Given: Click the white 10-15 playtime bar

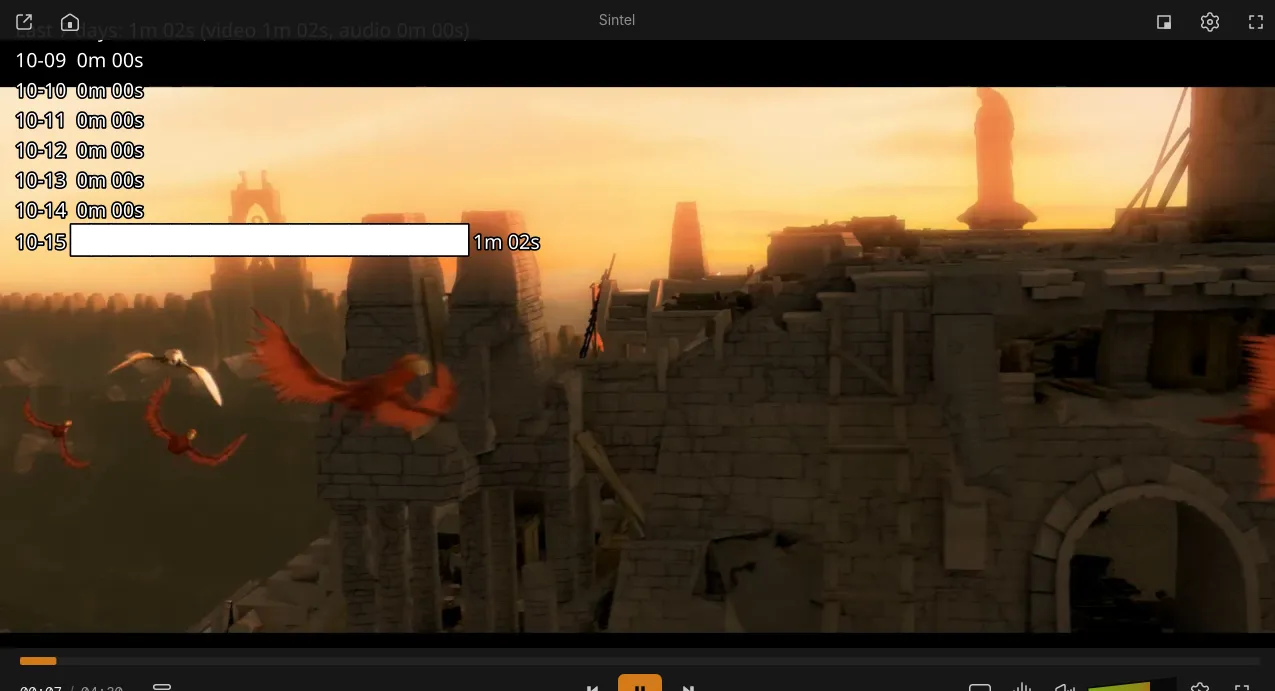Looking at the screenshot, I should [270, 240].
